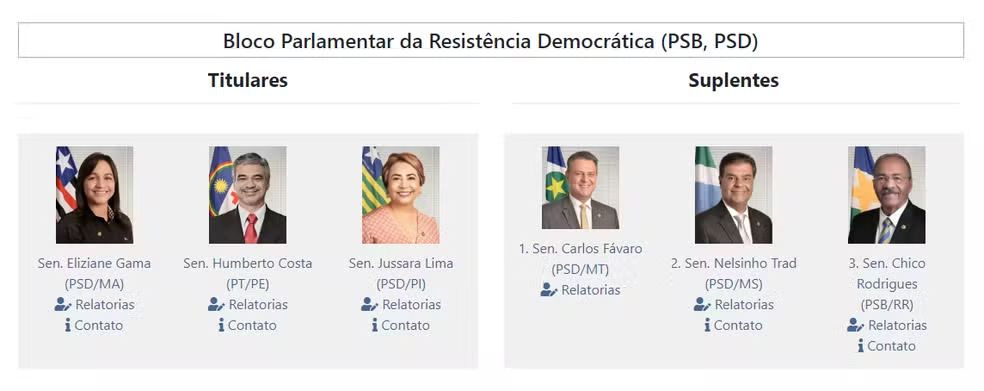Open Sen. Eliziane Gama photo

[94, 195]
